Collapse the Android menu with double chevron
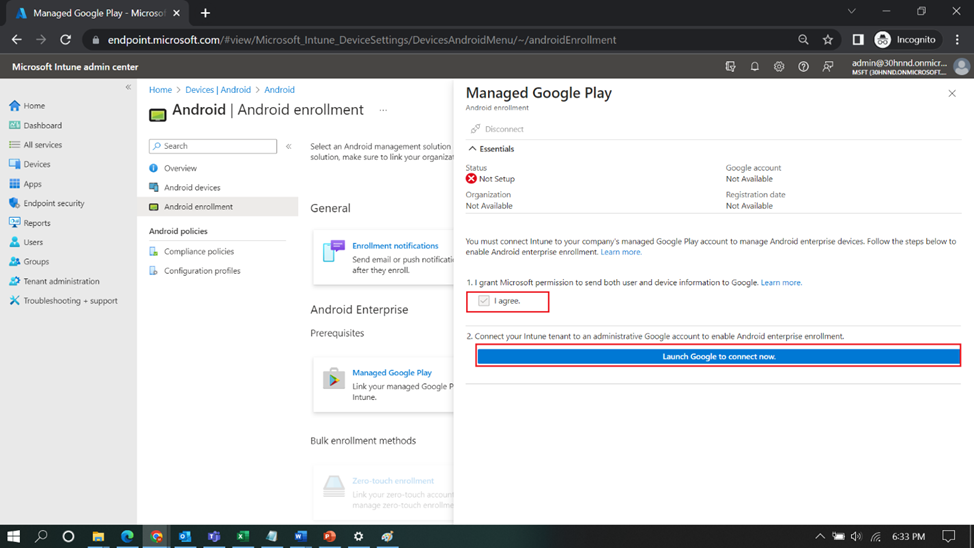974x548 pixels. [x=288, y=146]
